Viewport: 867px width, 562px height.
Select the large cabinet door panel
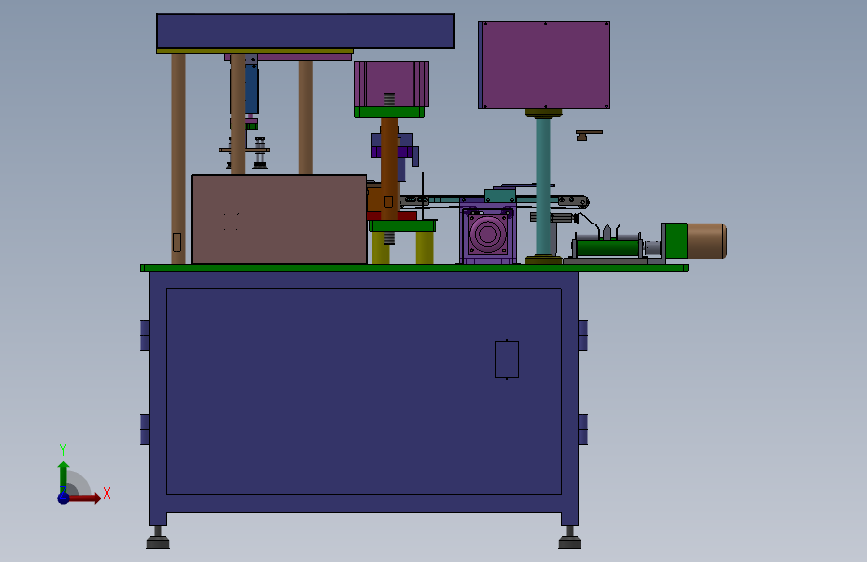click(x=364, y=391)
